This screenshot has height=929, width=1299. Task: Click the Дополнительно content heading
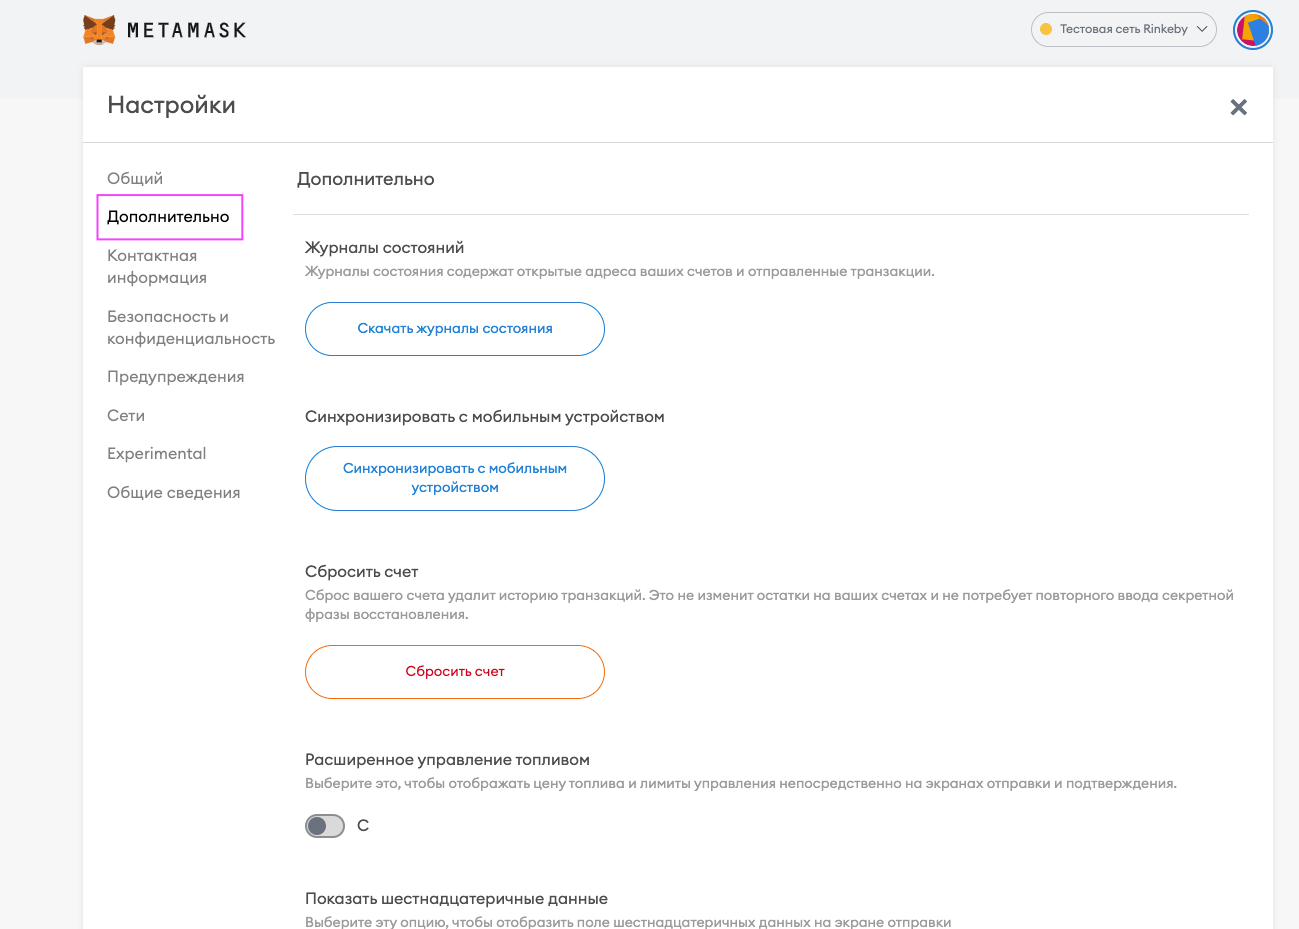click(366, 179)
